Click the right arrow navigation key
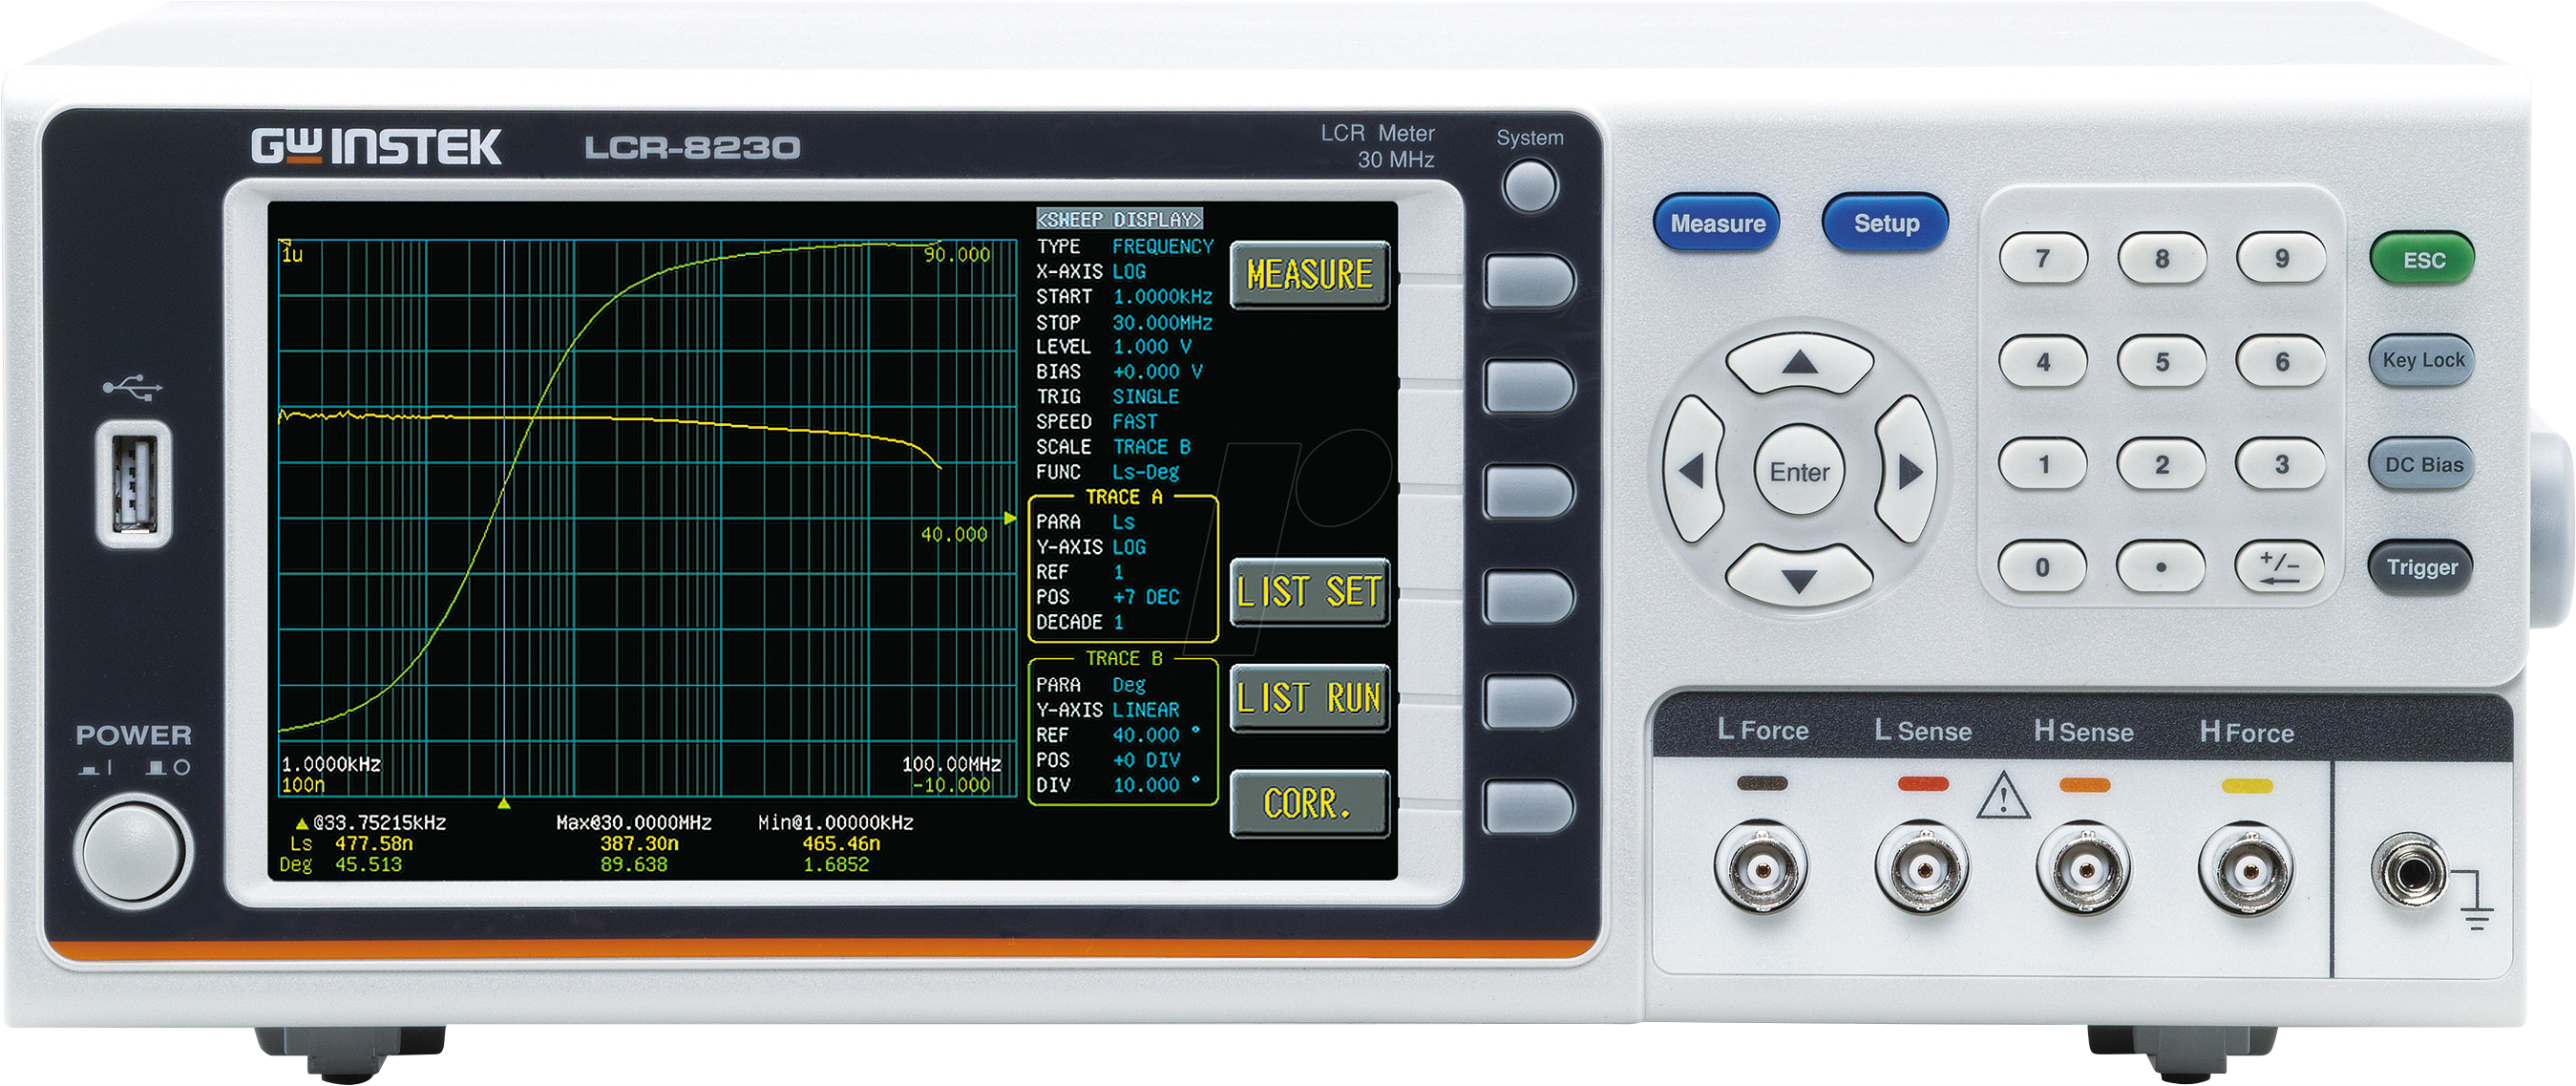 pos(1905,469)
